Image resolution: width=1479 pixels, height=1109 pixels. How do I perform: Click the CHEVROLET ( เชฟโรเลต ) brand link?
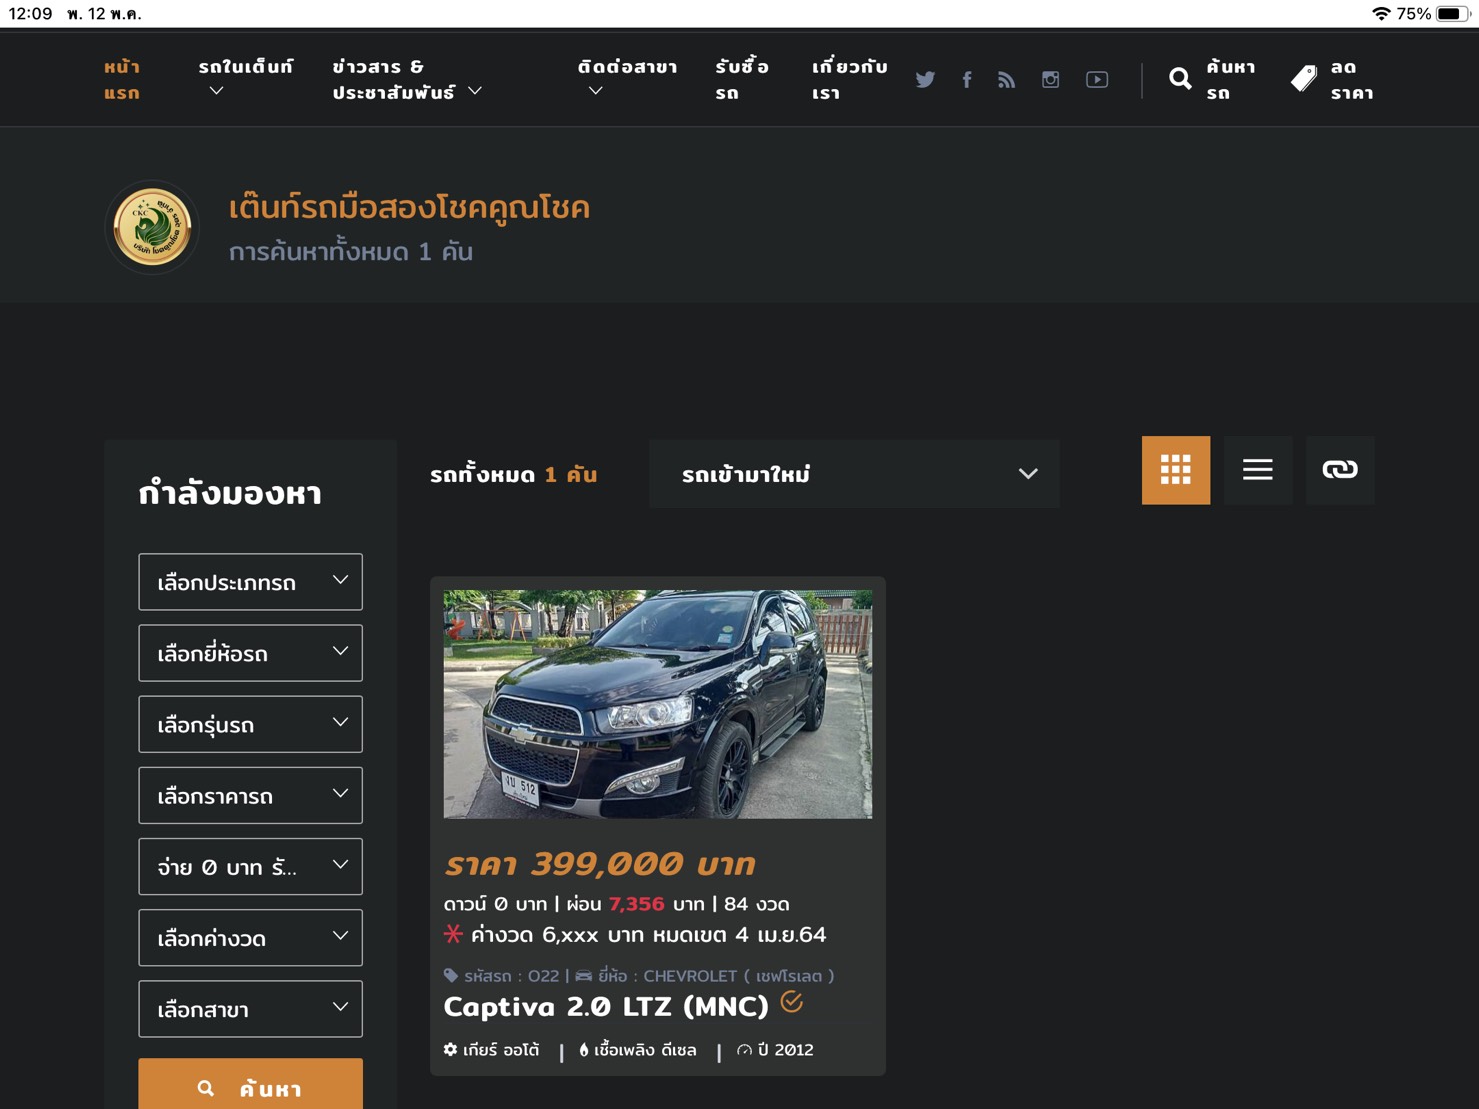738,975
